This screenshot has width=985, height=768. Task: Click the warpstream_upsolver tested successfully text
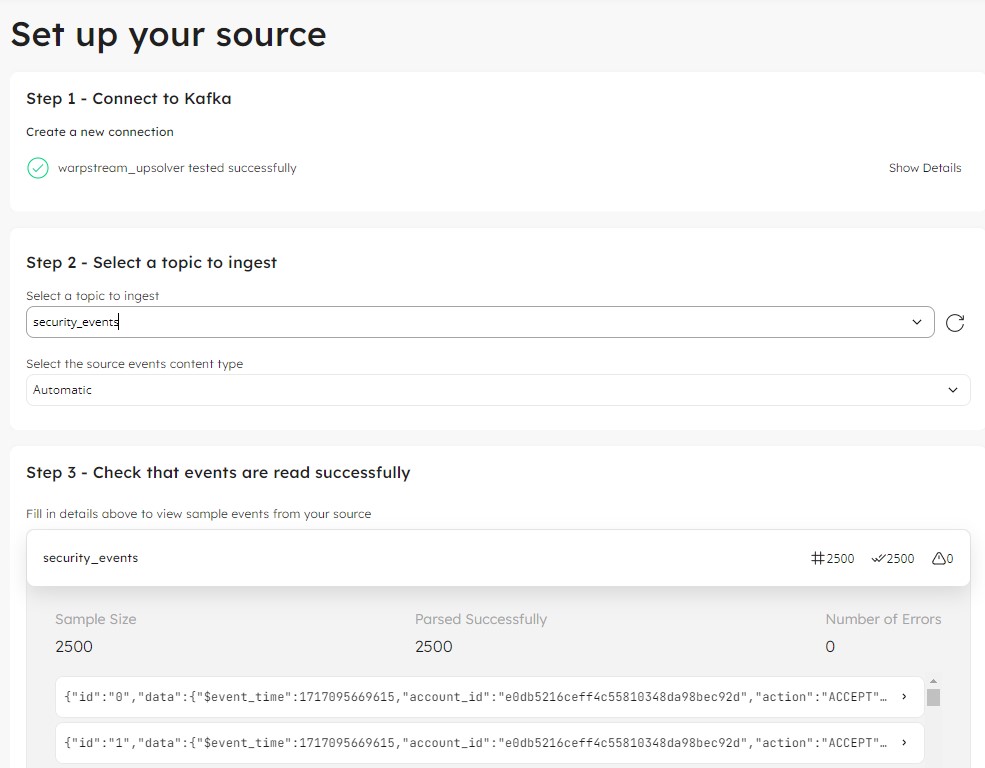coord(177,168)
